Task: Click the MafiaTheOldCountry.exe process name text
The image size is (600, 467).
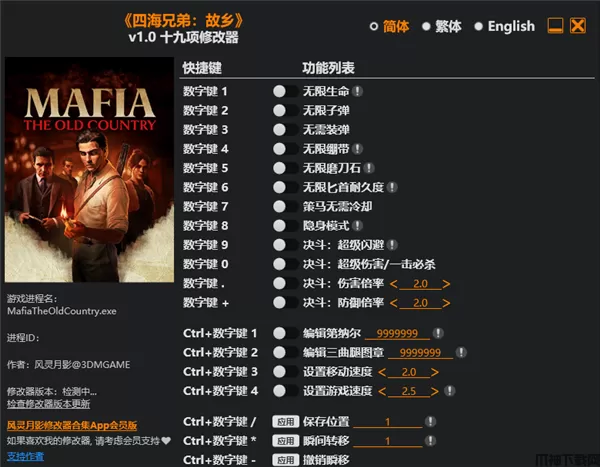Action: (62, 311)
